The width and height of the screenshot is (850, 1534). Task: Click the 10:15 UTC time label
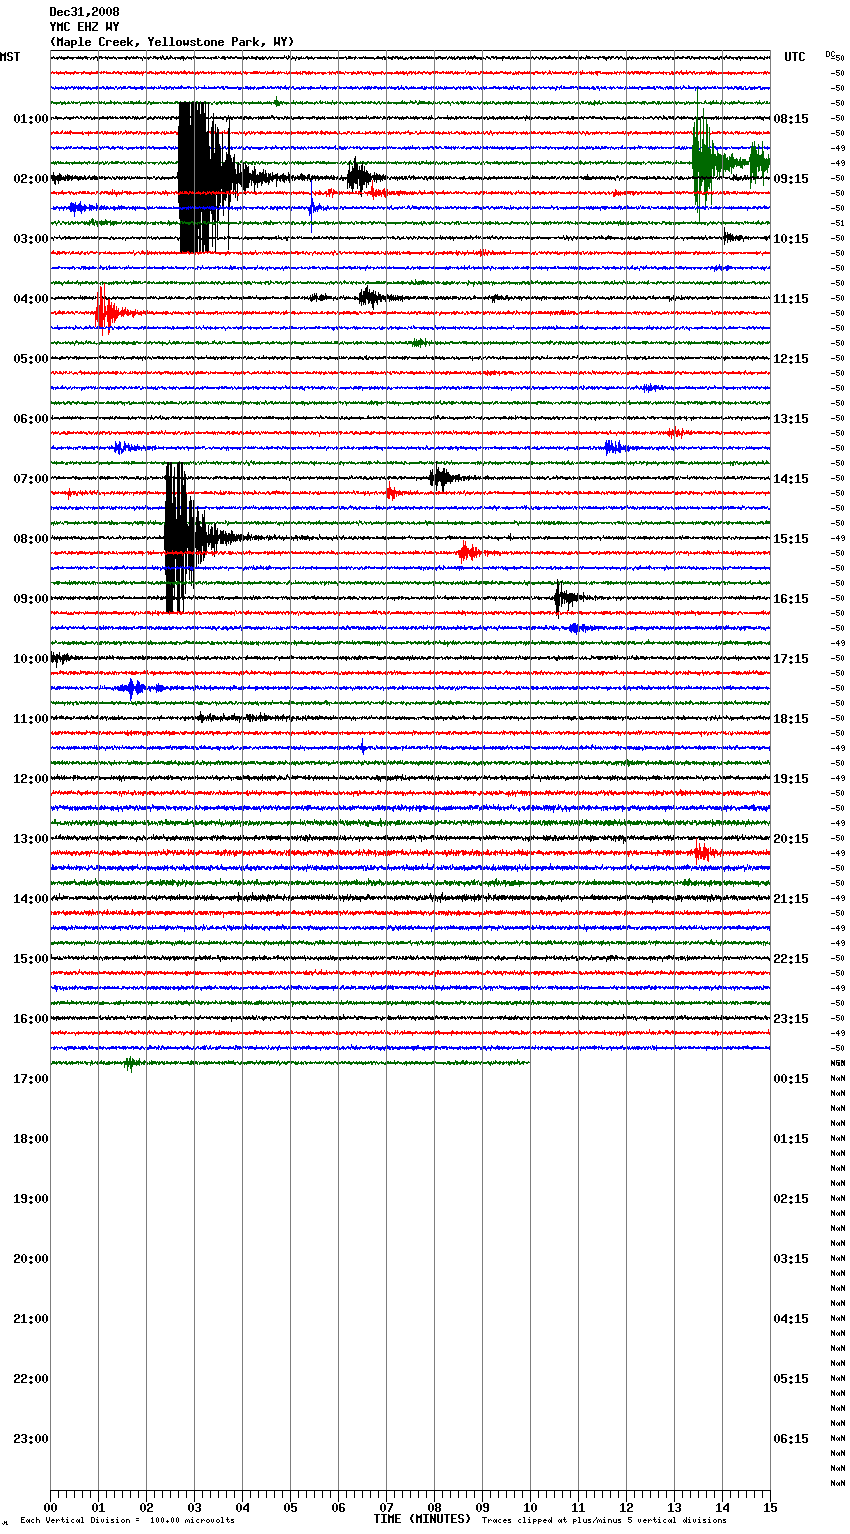[791, 239]
